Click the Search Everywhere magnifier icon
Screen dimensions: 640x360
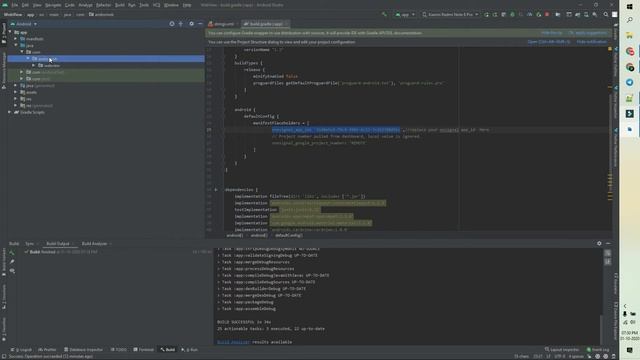click(x=606, y=15)
